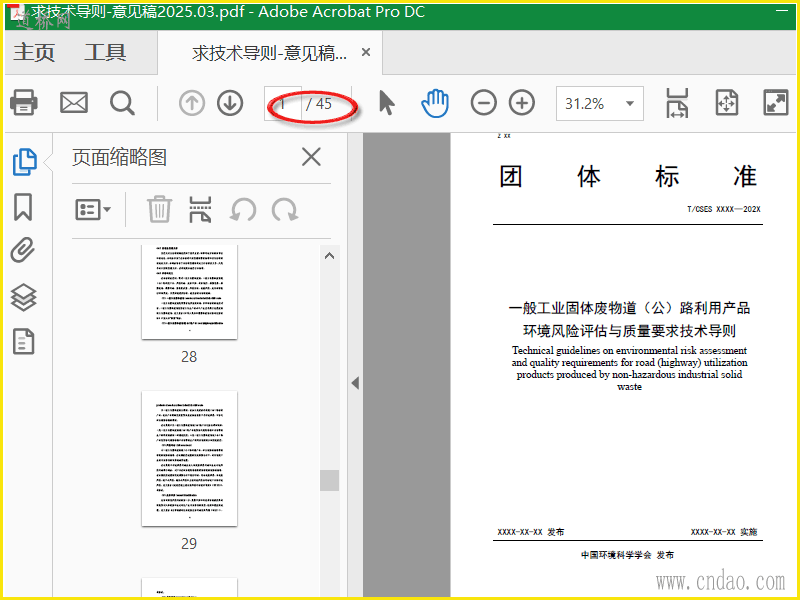Select the page 29 thumbnail
Image resolution: width=800 pixels, height=600 pixels.
(189, 458)
